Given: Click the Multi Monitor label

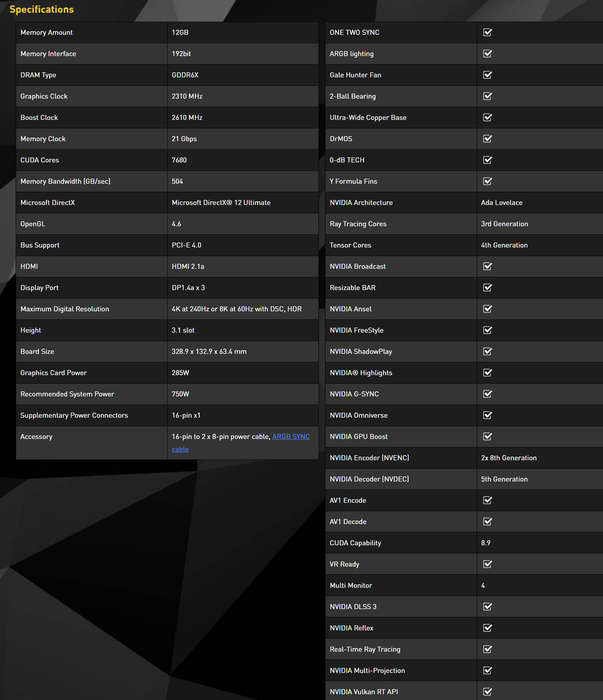Looking at the screenshot, I should 351,585.
